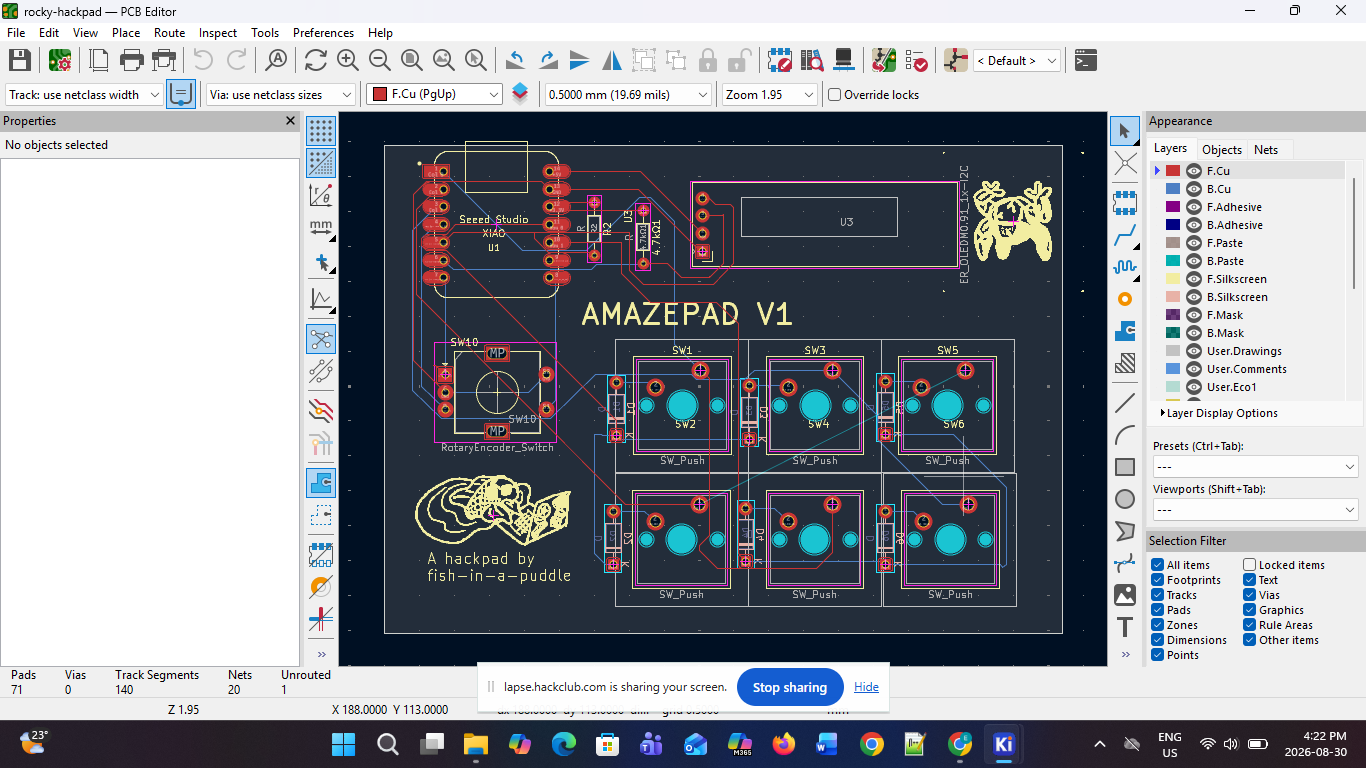Click the F.Mask layer color swatch
Screen dimensions: 1366x768
pyautogui.click(x=1173, y=315)
